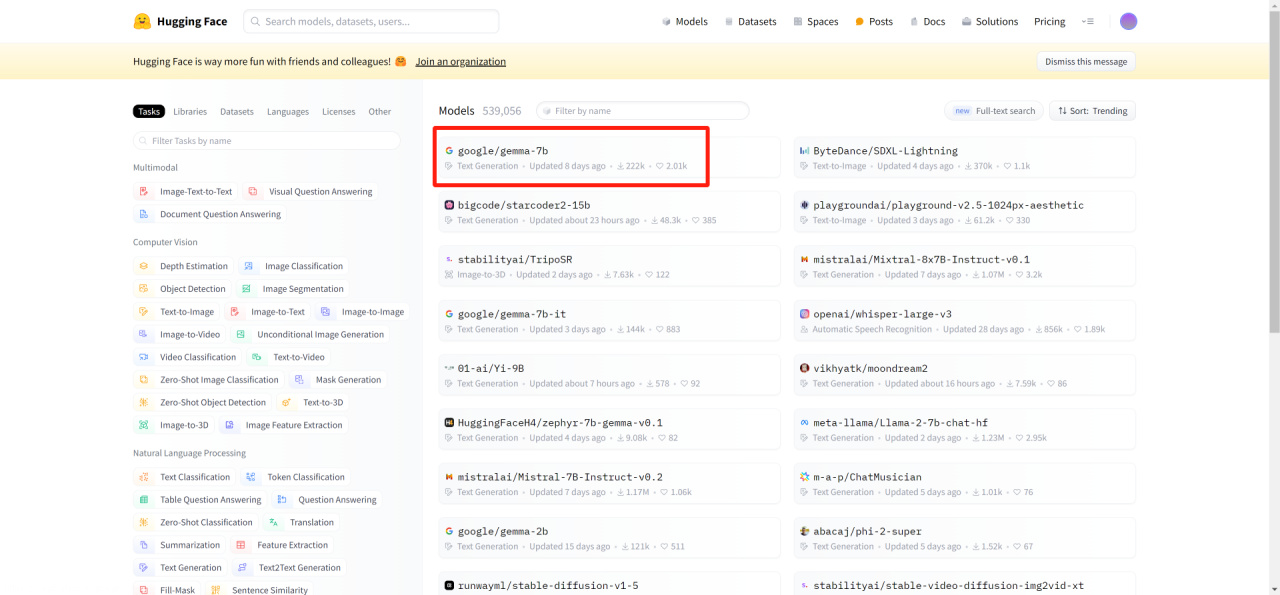Open the 01-ai/Yi-9B model card
1280x595 pixels.
coord(609,375)
